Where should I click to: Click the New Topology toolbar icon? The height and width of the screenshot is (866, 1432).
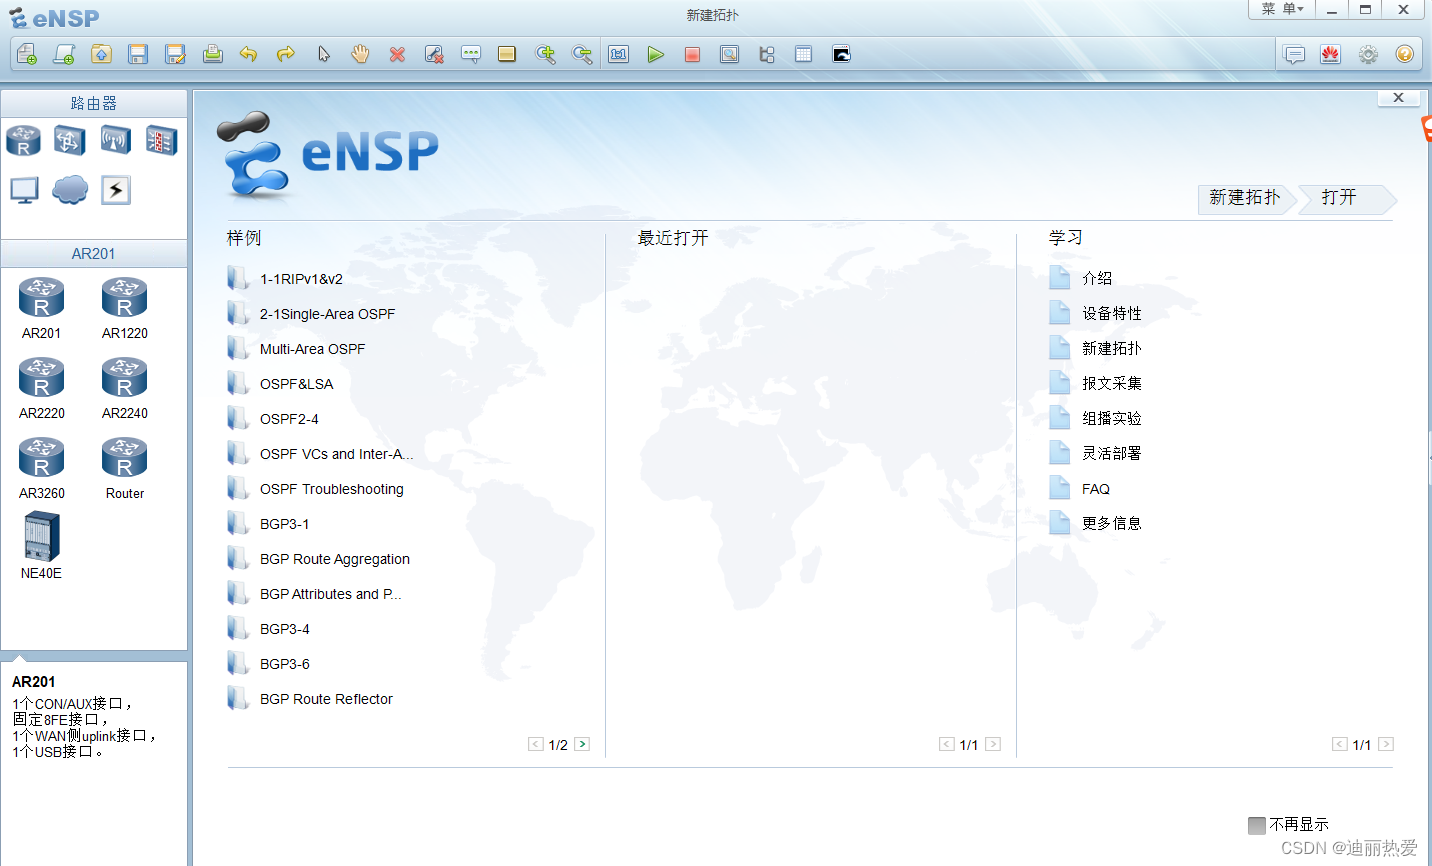pyautogui.click(x=27, y=54)
